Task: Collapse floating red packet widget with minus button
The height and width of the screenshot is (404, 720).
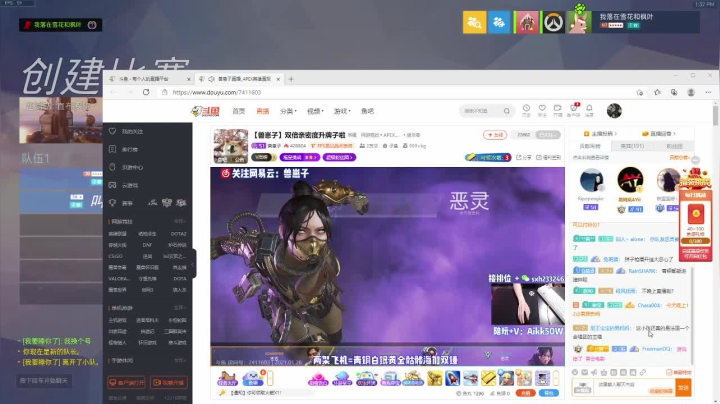Action: 696,160
